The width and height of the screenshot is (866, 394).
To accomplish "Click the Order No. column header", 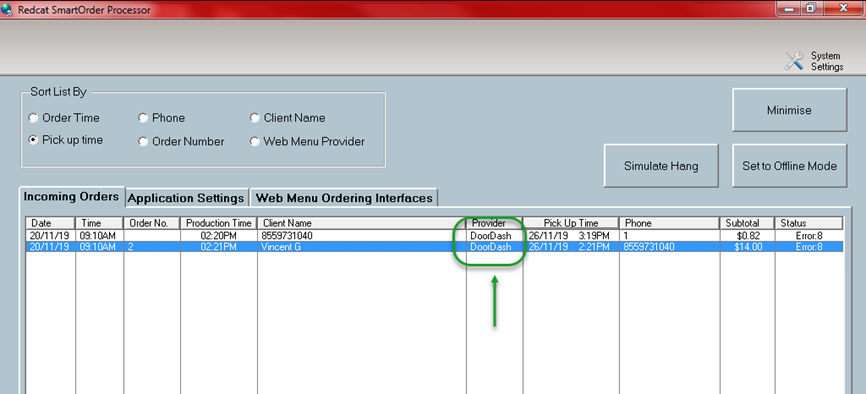I will click(152, 223).
